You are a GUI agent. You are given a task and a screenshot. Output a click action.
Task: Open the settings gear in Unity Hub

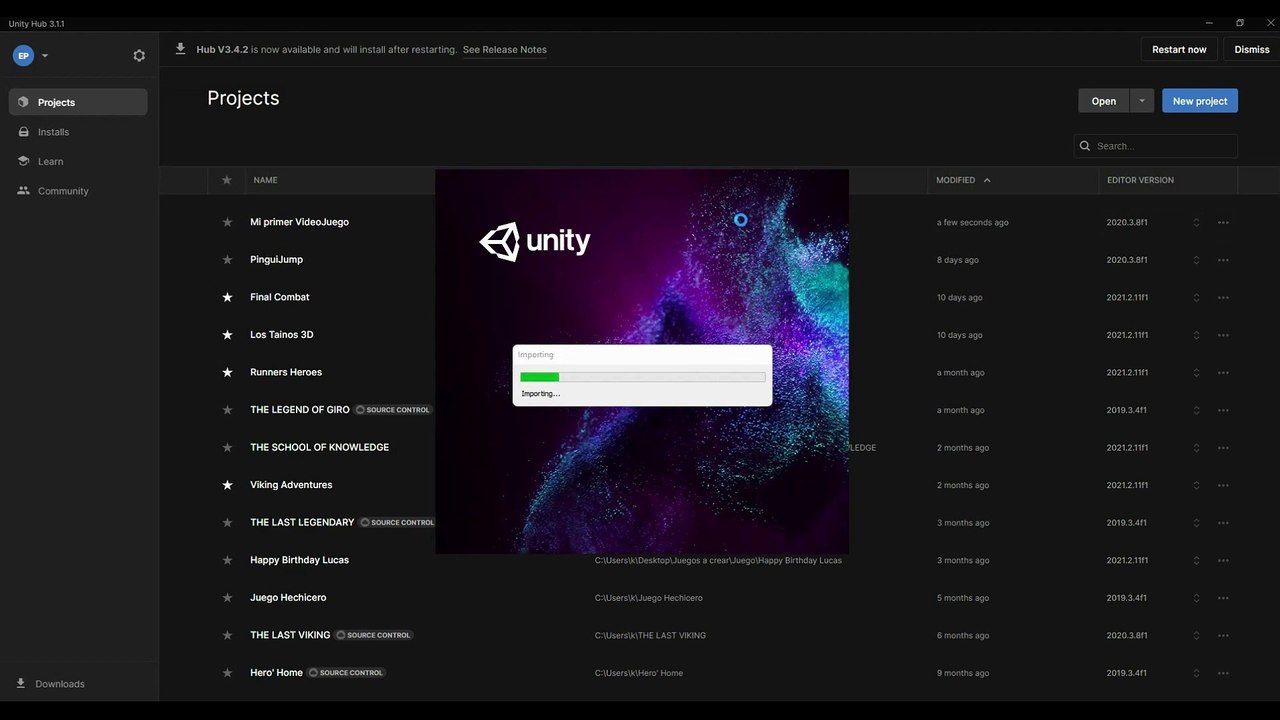coord(139,56)
